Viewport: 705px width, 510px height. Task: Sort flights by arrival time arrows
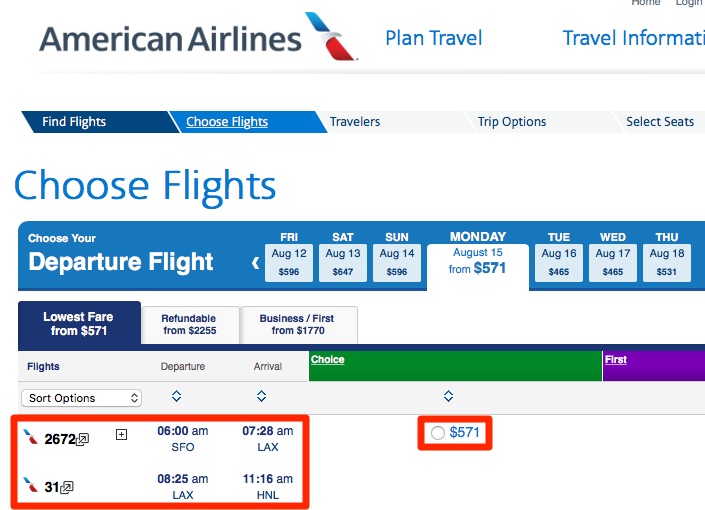261,396
